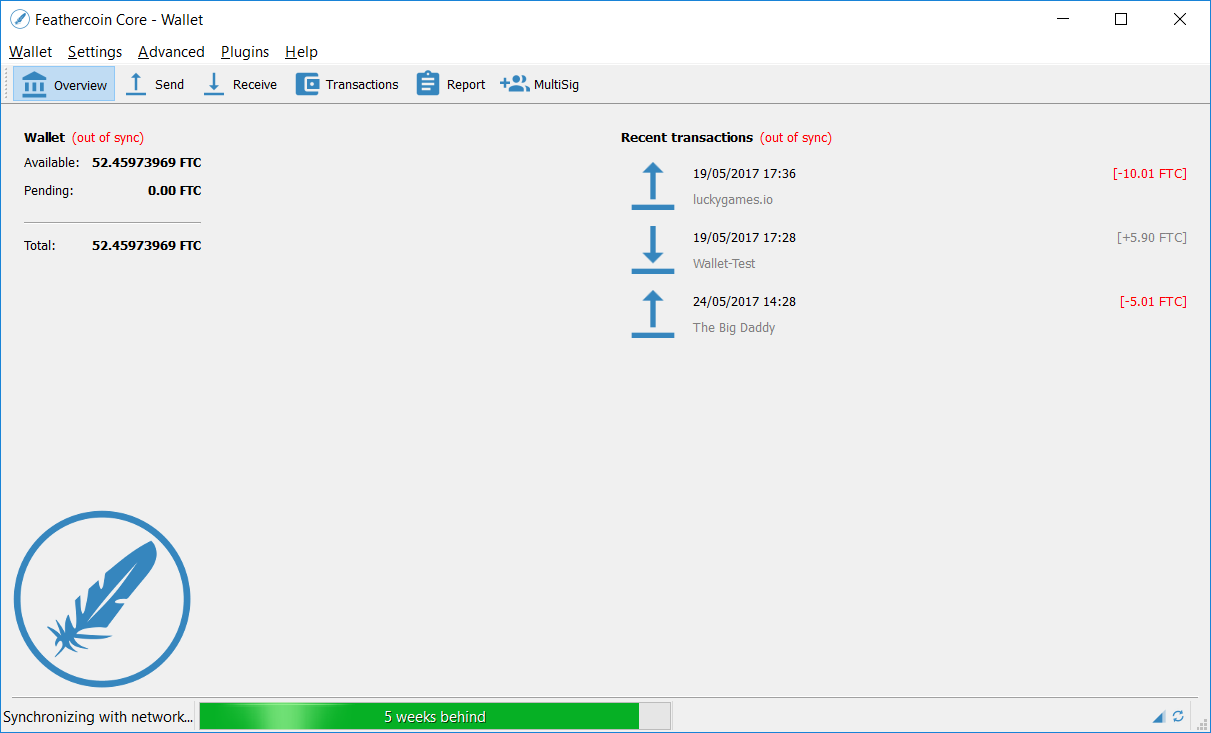Click the Feathercoin title bar icon
The image size is (1211, 733).
coord(19,19)
